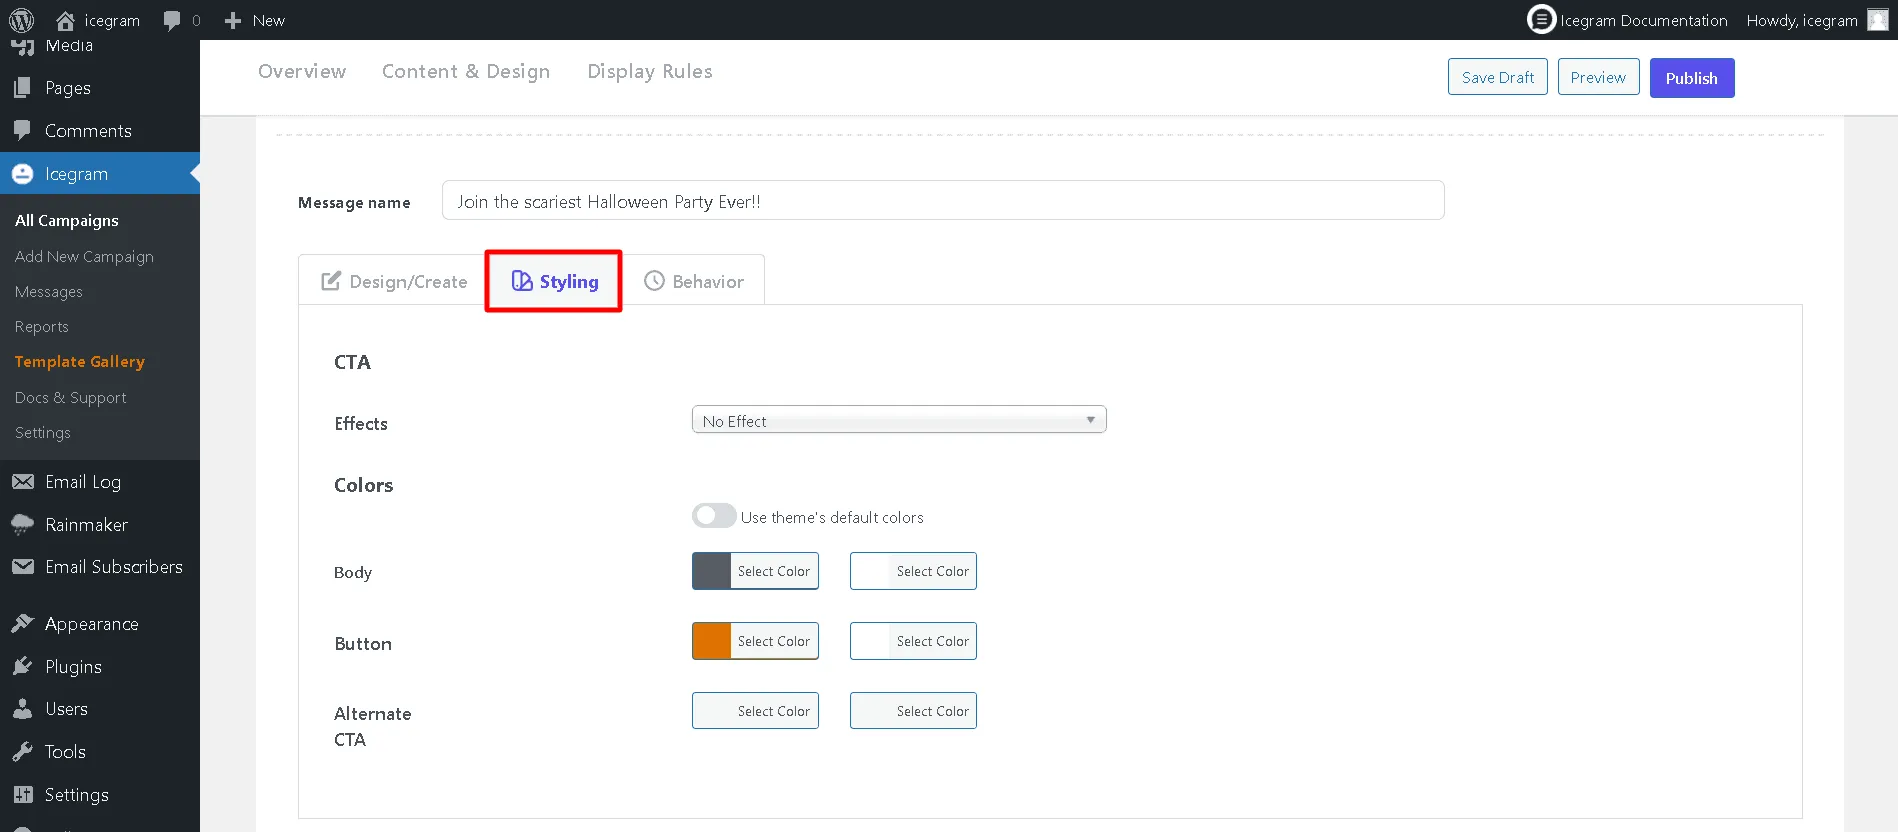1898x832 pixels.
Task: Open the Reports submenu link
Action: [x=42, y=327]
